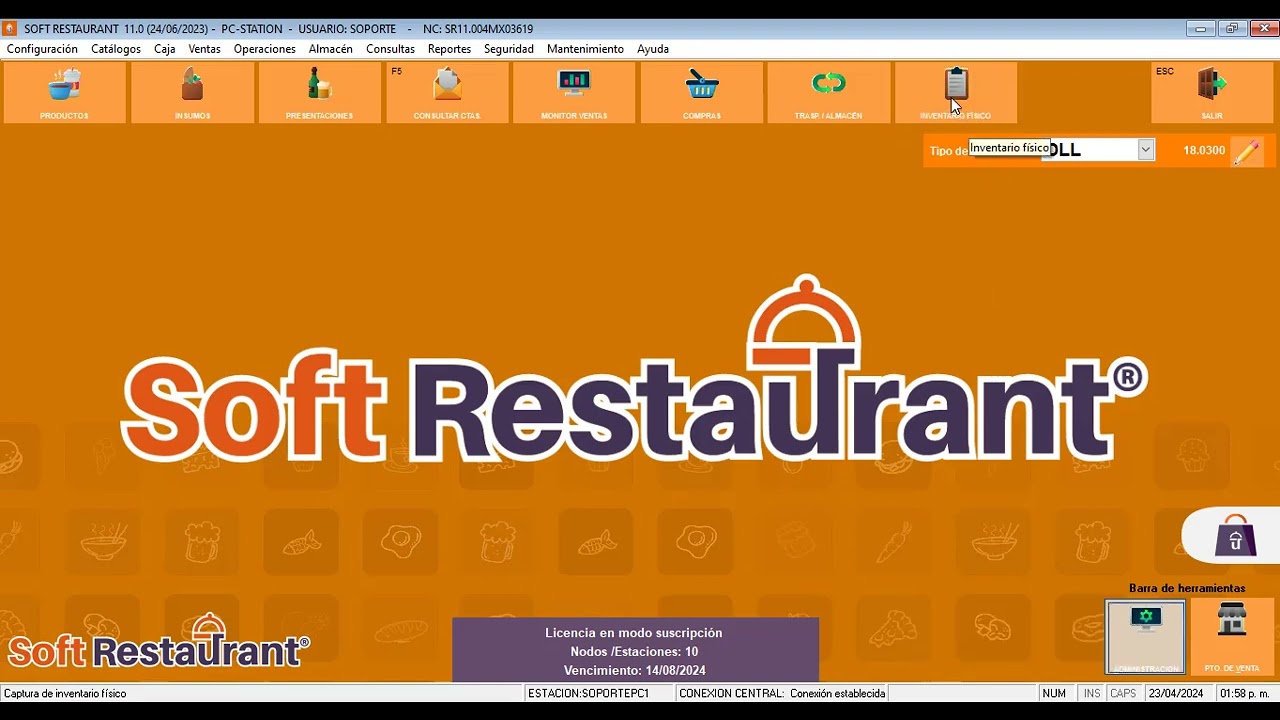Viewport: 1280px width, 720px height.
Task: Open the Catálogos menu
Action: [x=116, y=49]
